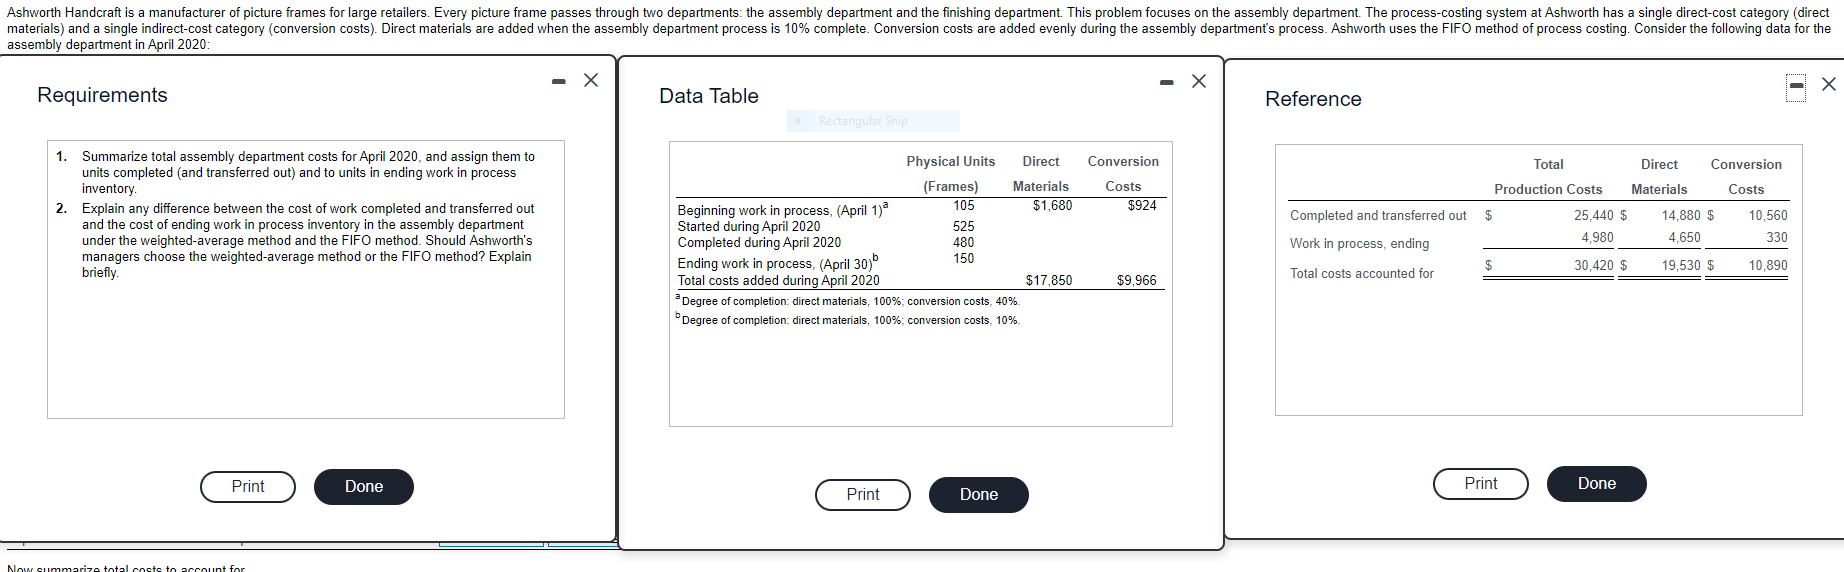Select the Requirements heading text

click(102, 95)
